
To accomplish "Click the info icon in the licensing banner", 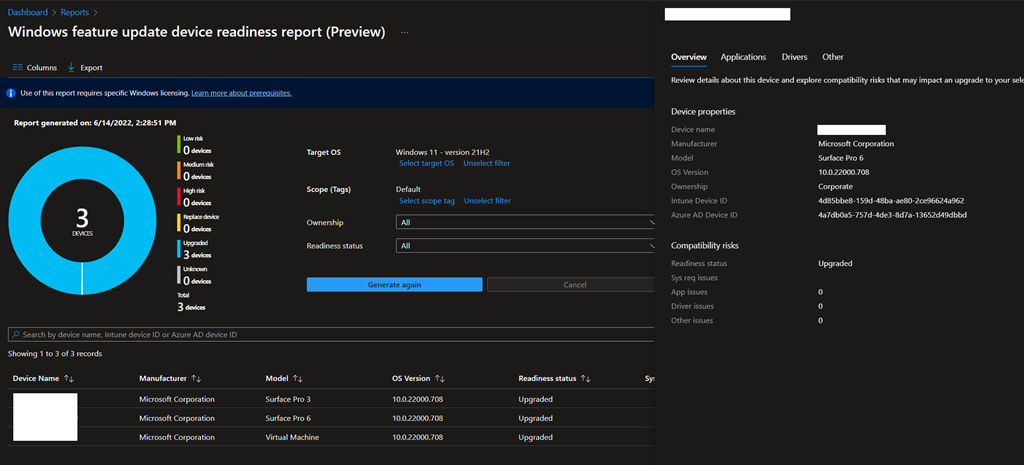I will tap(11, 93).
